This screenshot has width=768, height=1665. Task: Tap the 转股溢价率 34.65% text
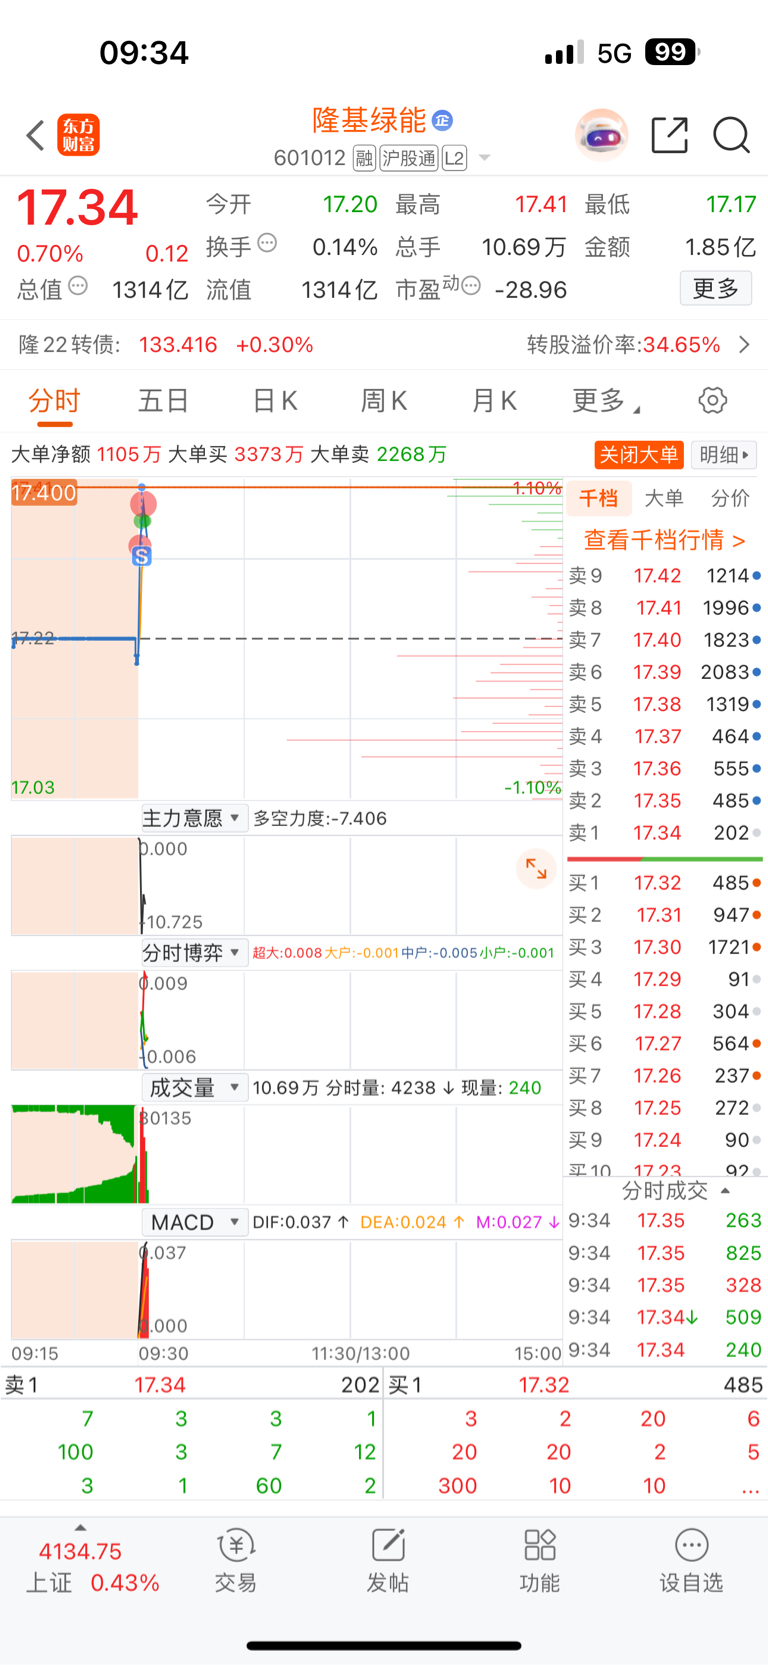click(624, 345)
